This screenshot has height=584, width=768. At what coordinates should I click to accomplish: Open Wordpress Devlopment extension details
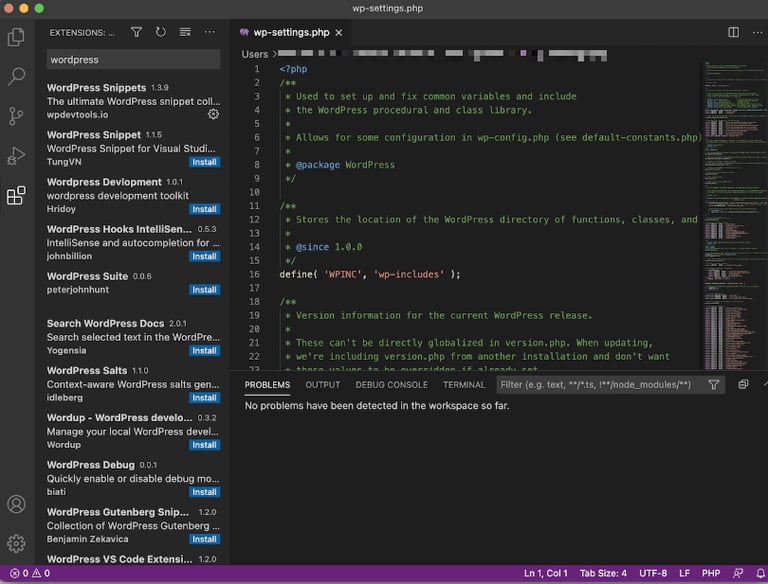click(133, 195)
